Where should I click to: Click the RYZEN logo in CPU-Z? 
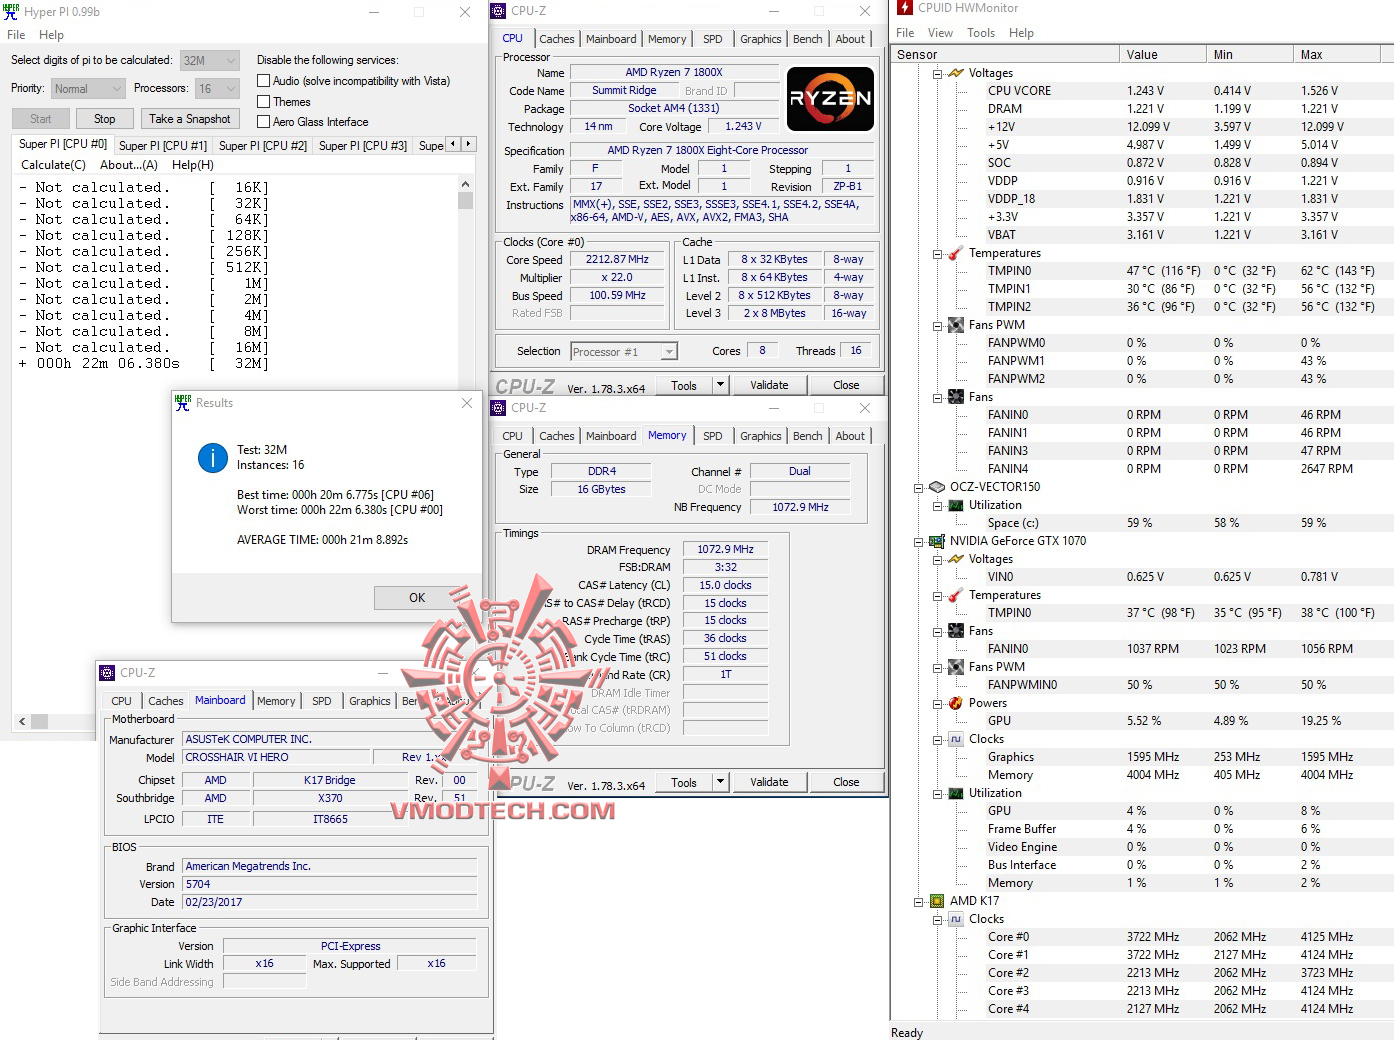(x=830, y=99)
